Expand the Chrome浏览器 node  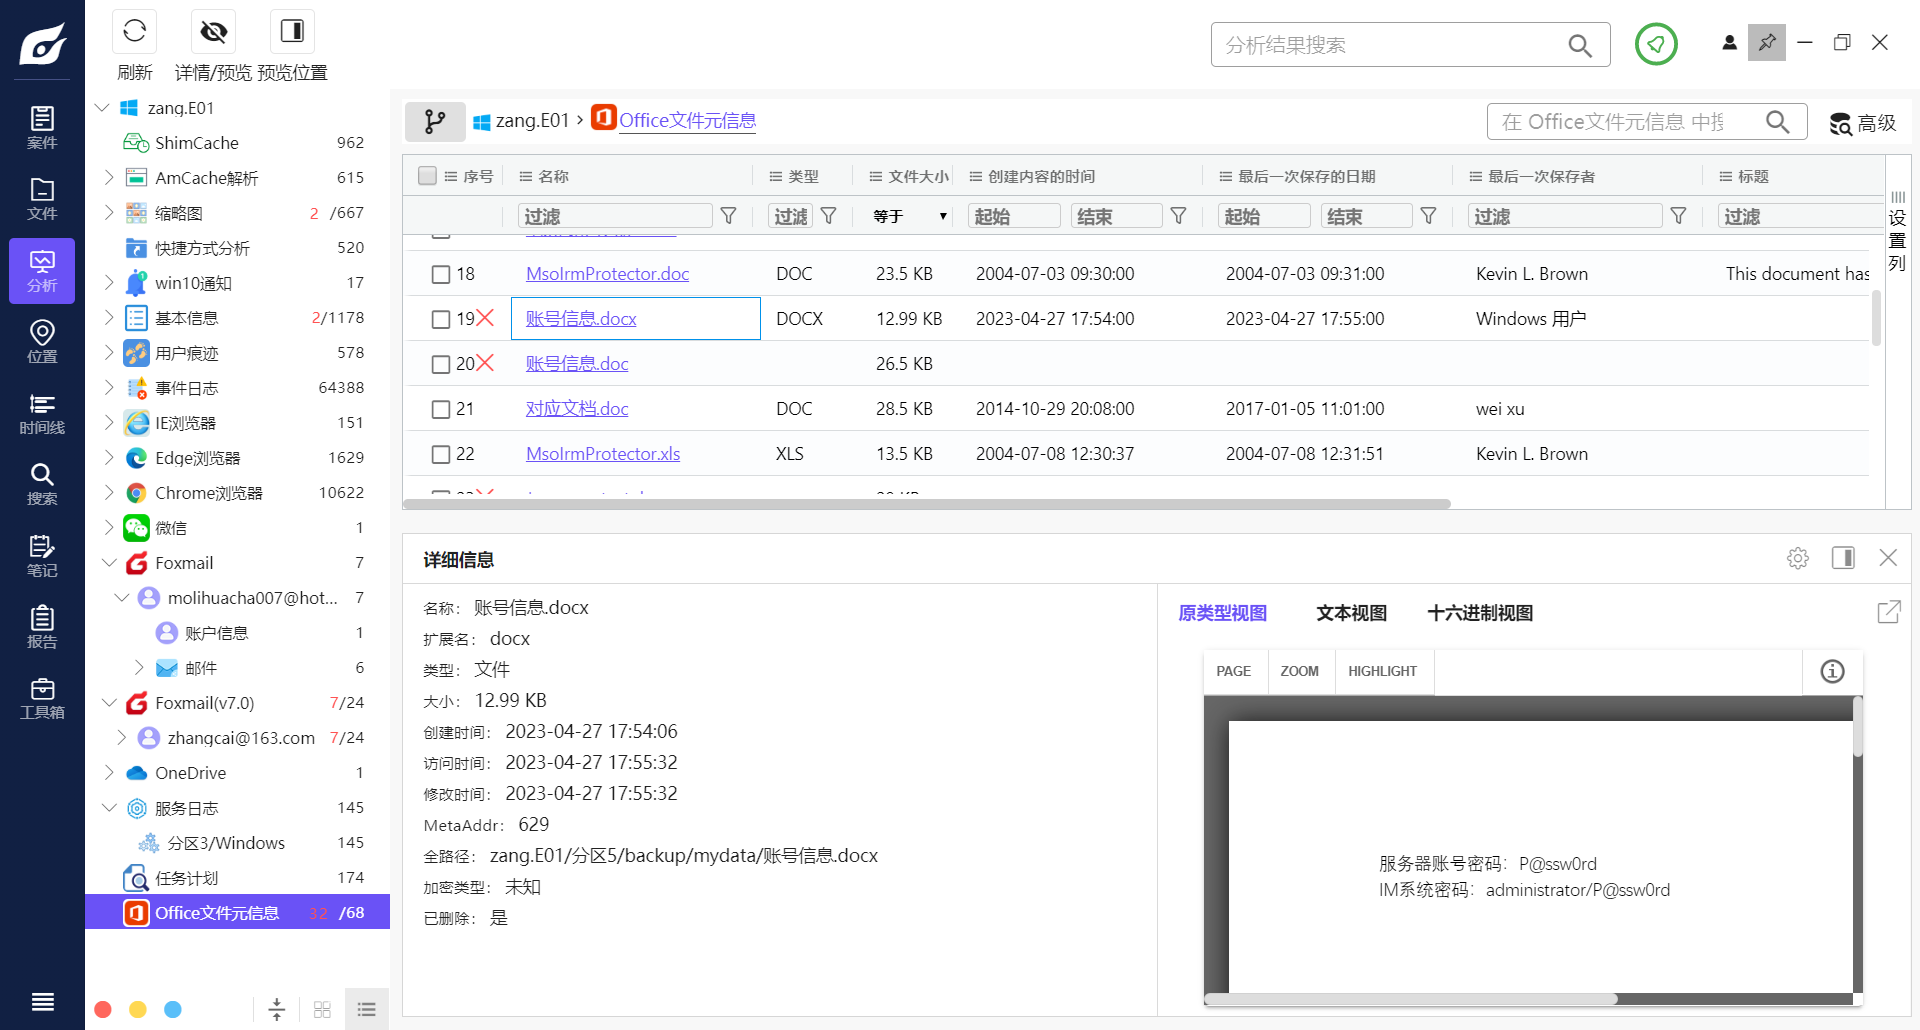109,492
